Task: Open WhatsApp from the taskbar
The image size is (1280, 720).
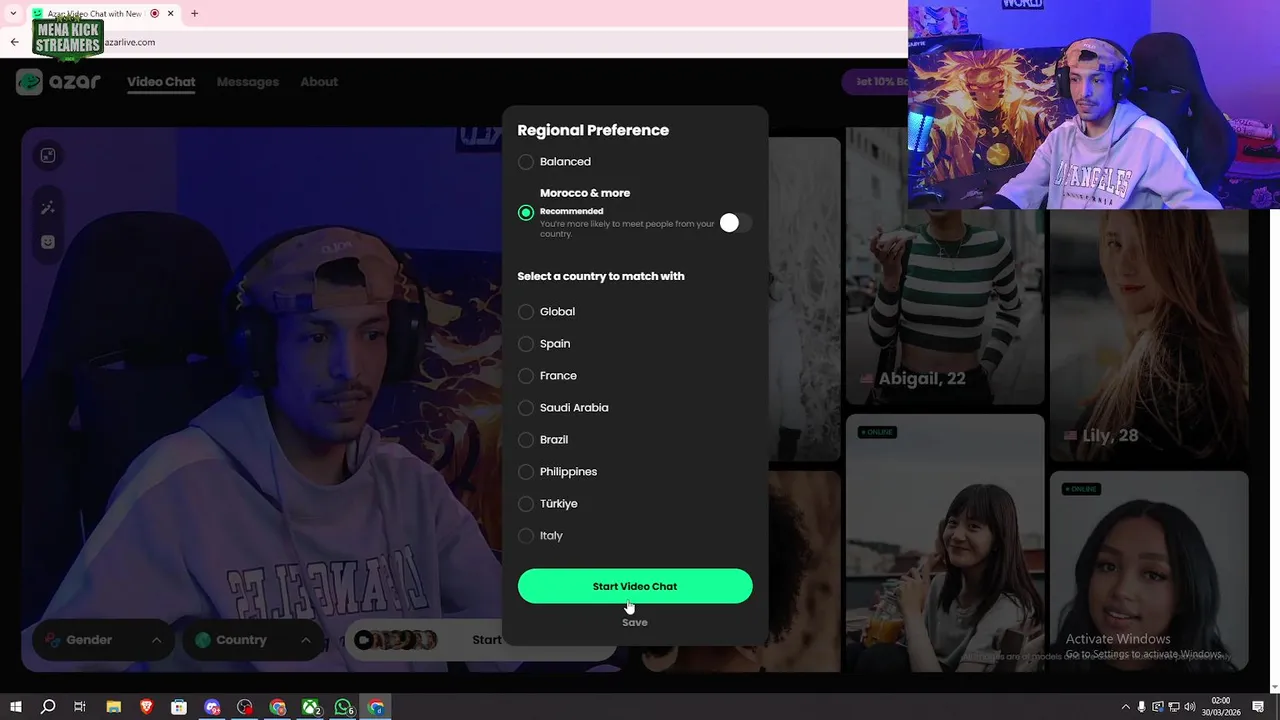Action: click(344, 707)
